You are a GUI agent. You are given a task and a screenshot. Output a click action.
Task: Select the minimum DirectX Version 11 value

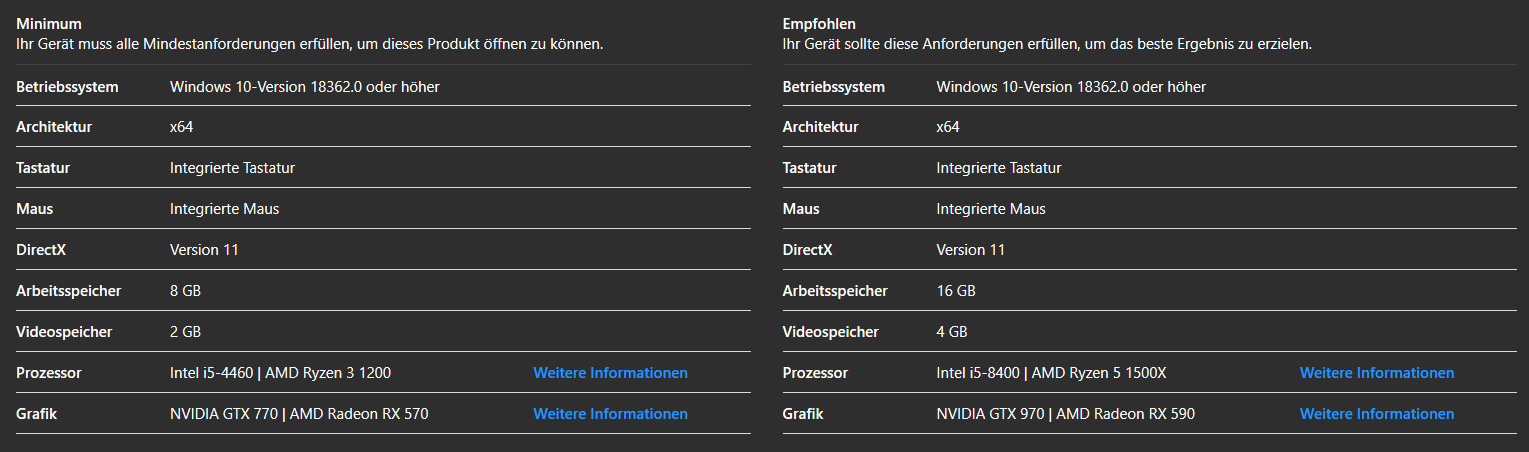(204, 250)
